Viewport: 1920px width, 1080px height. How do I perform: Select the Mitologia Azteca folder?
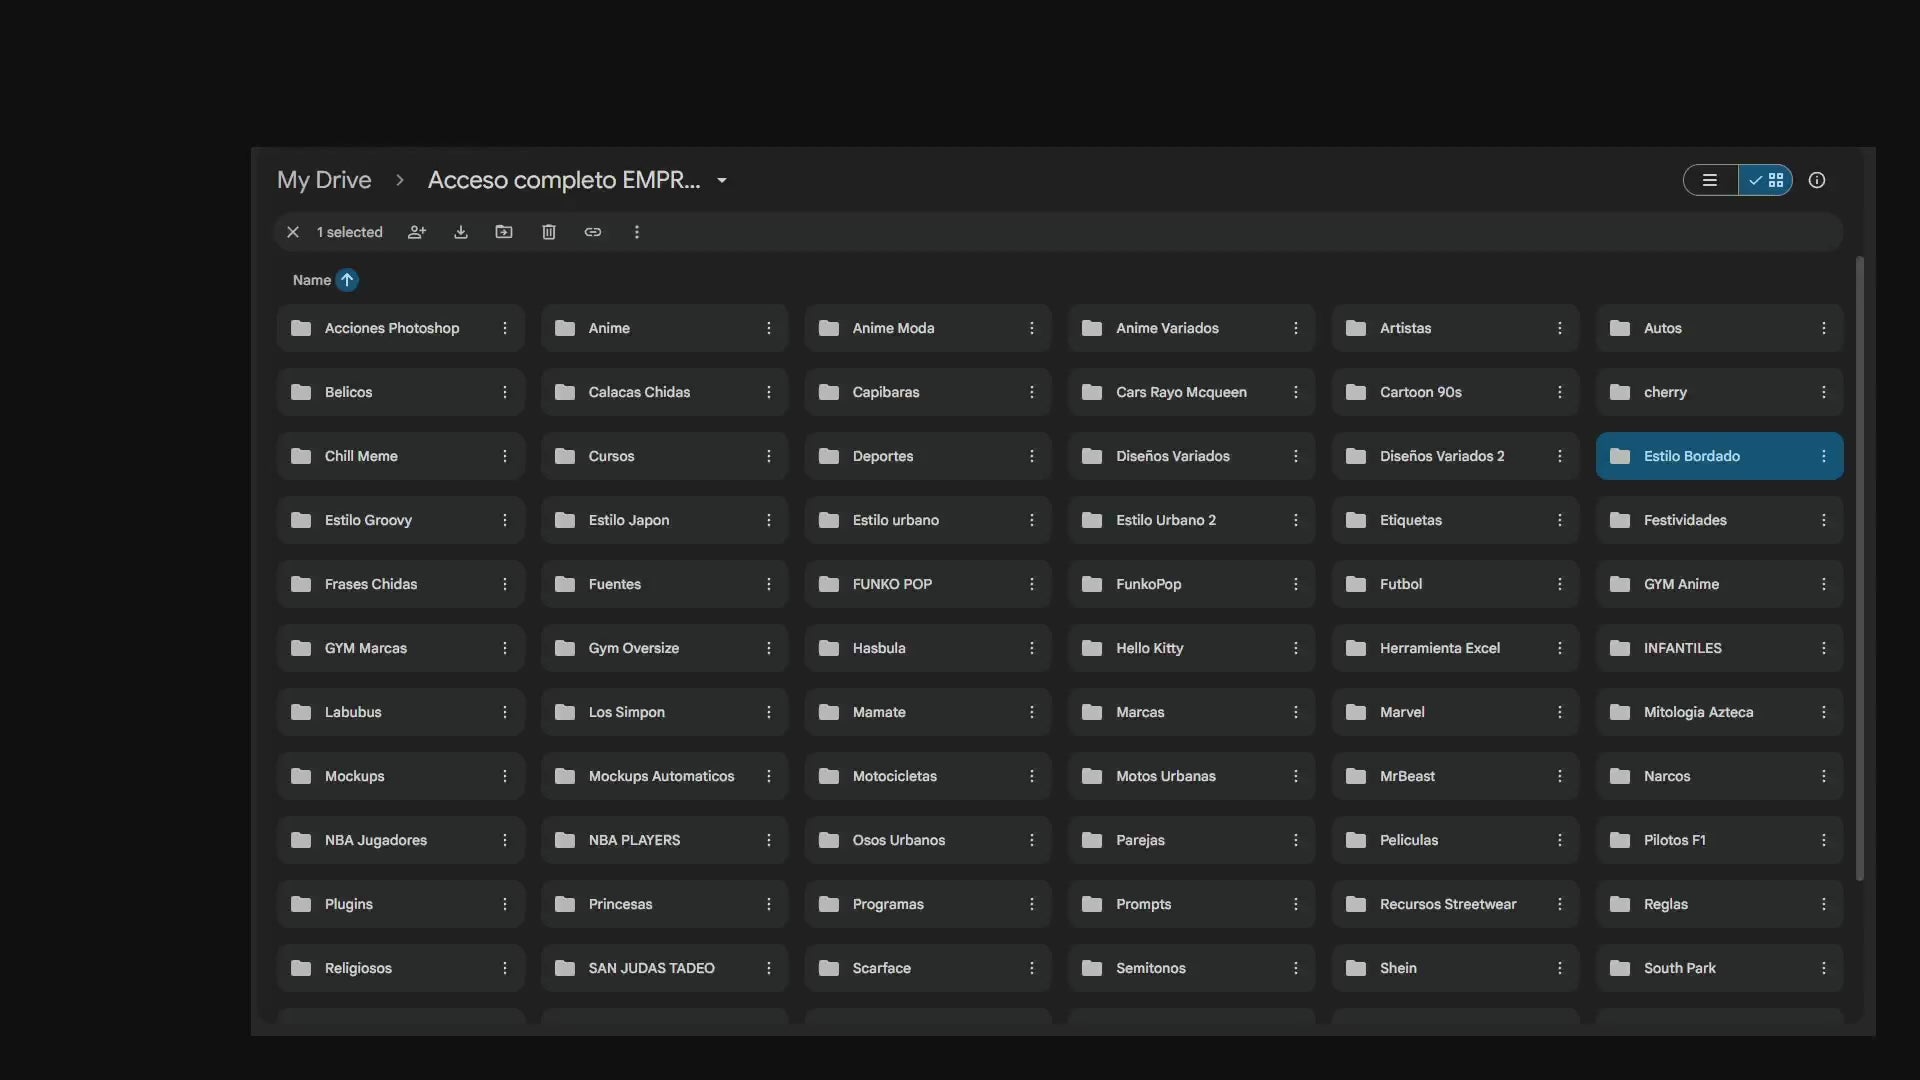click(x=1719, y=712)
